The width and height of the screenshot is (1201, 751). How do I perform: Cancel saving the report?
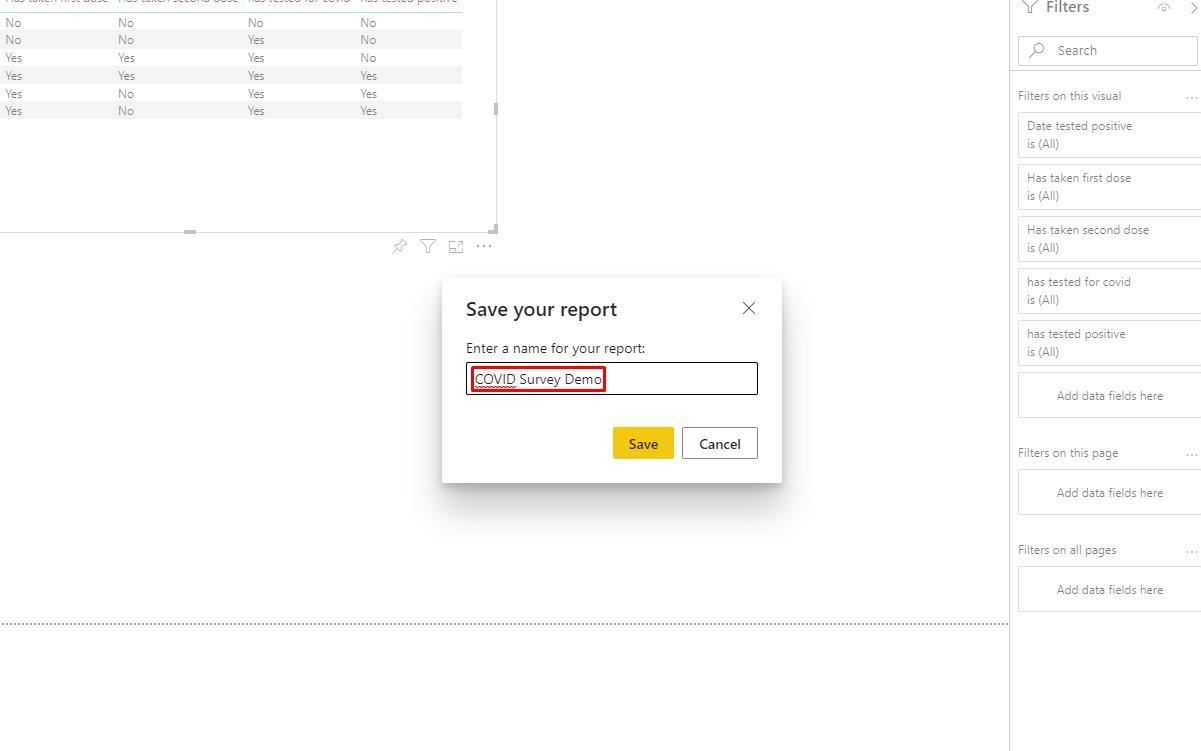pyautogui.click(x=719, y=443)
